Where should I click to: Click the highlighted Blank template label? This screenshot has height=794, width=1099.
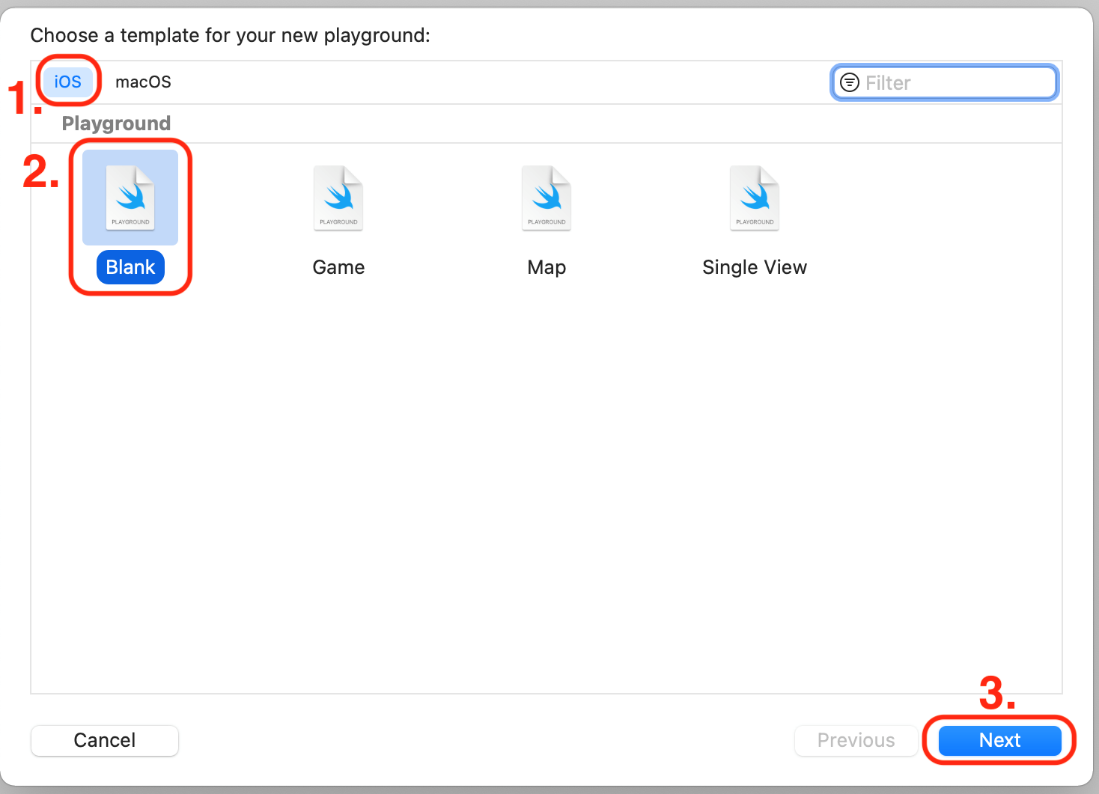tap(130, 267)
